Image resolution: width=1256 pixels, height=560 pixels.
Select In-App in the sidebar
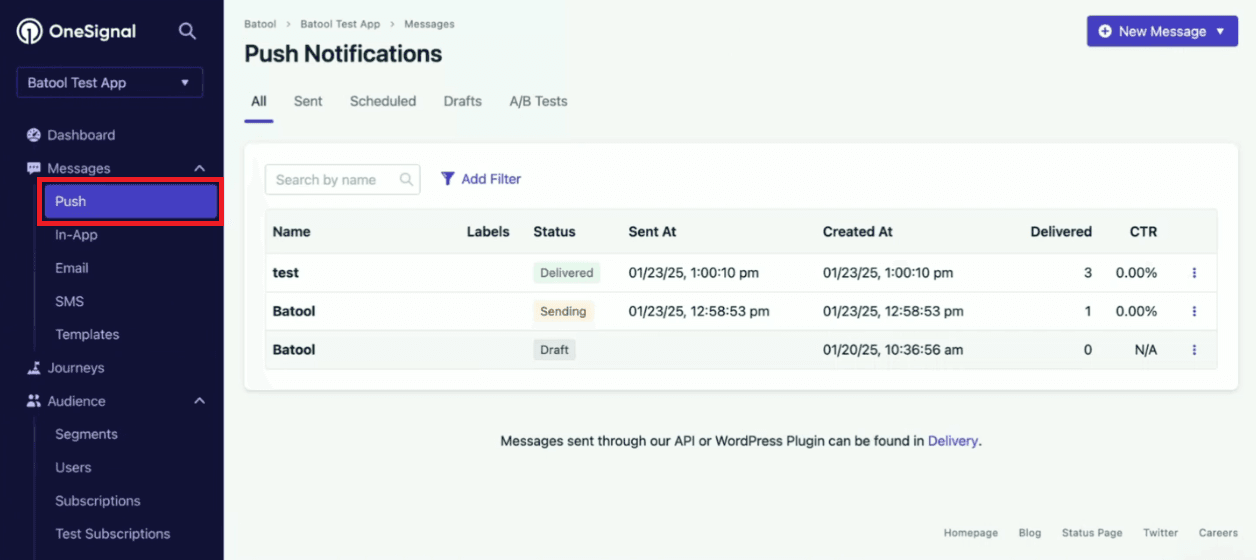click(76, 235)
